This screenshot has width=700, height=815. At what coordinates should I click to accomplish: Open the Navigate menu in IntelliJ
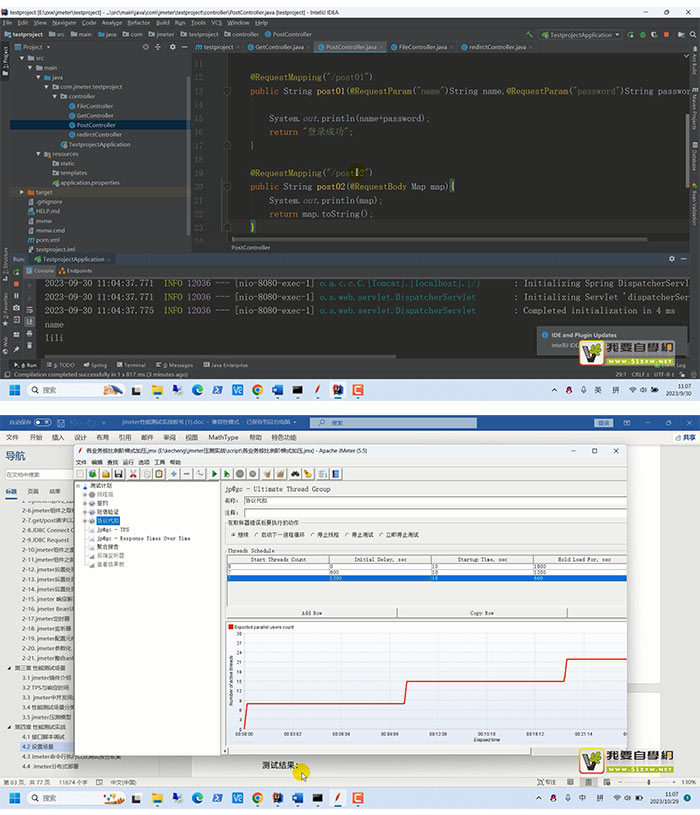[x=64, y=22]
